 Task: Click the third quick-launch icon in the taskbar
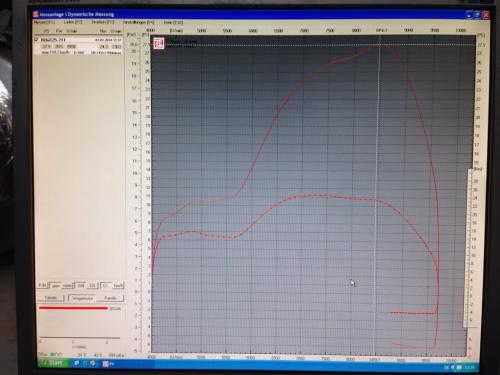coord(93,363)
